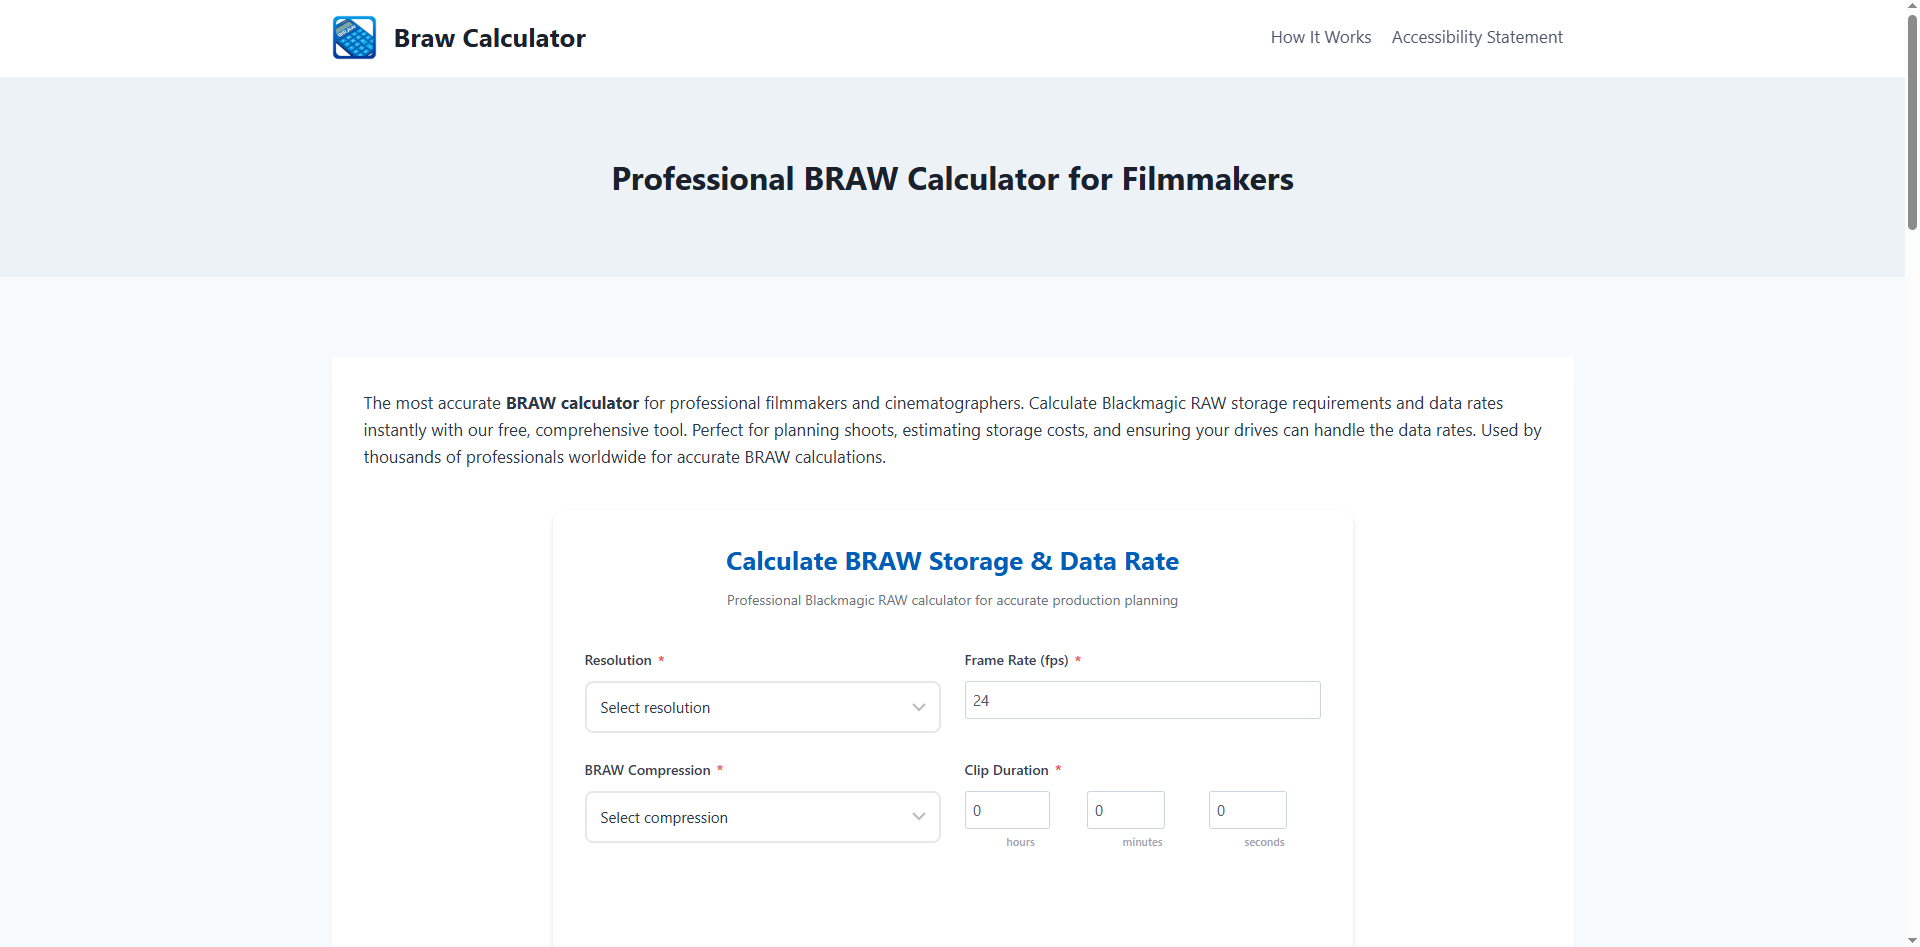This screenshot has height=947, width=1920.
Task: Expand the Select resolution dropdown
Action: coord(762,707)
